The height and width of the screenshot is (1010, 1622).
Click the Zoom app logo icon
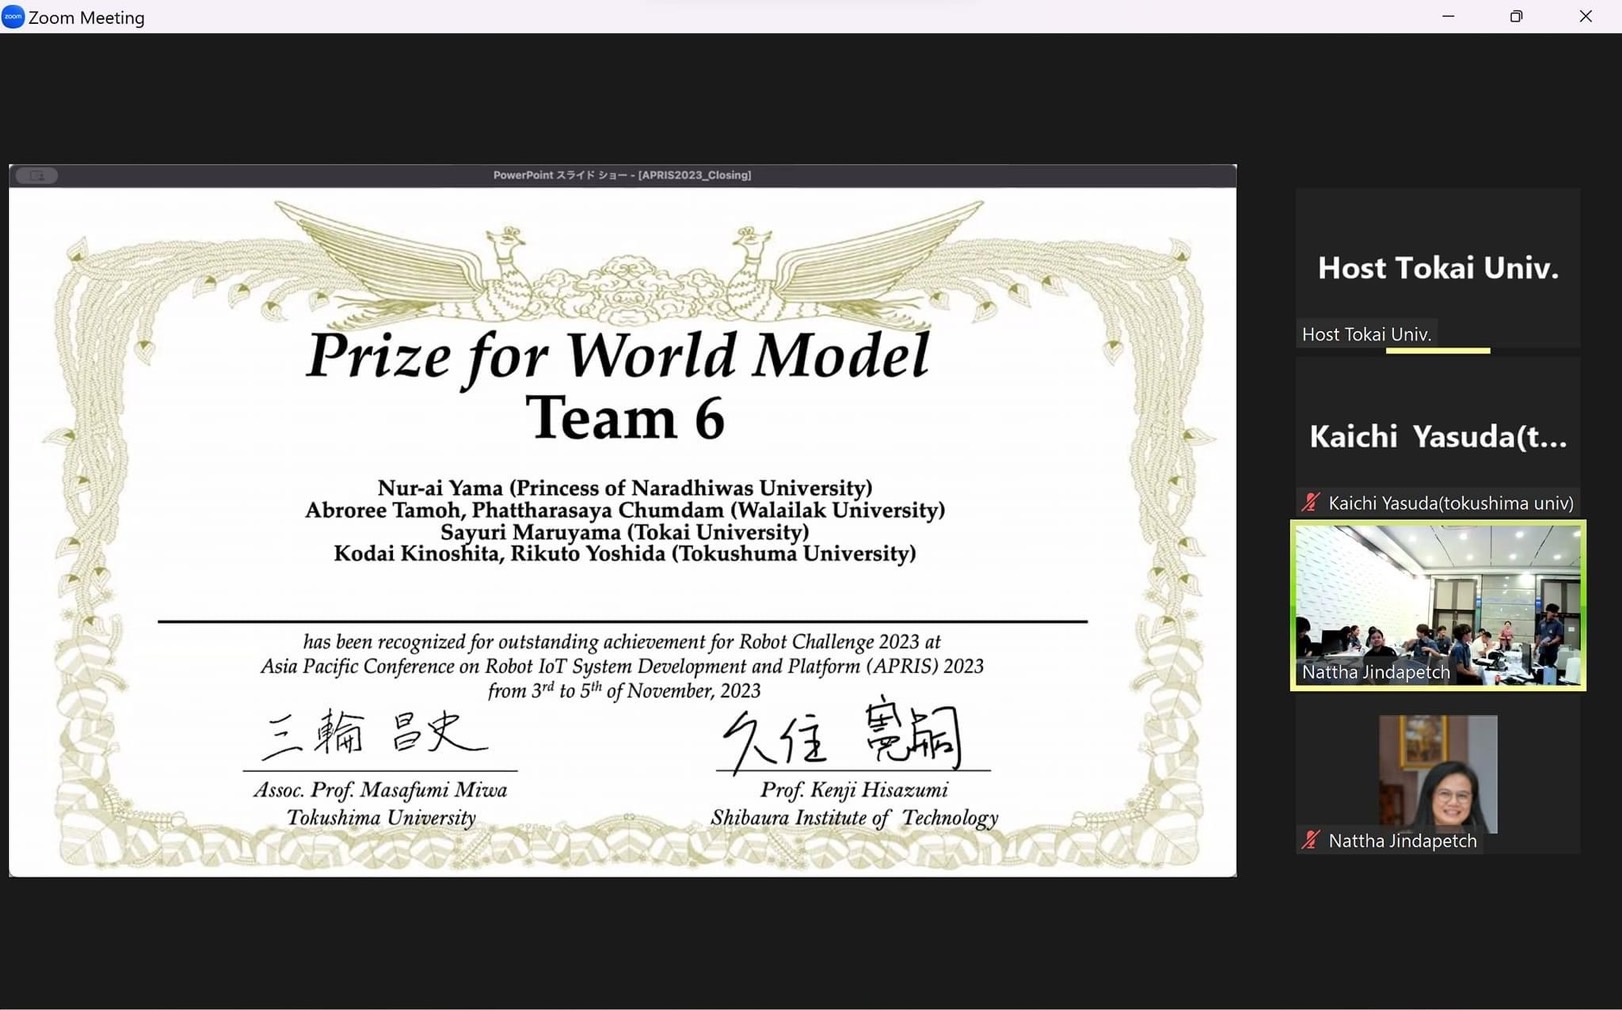[13, 16]
